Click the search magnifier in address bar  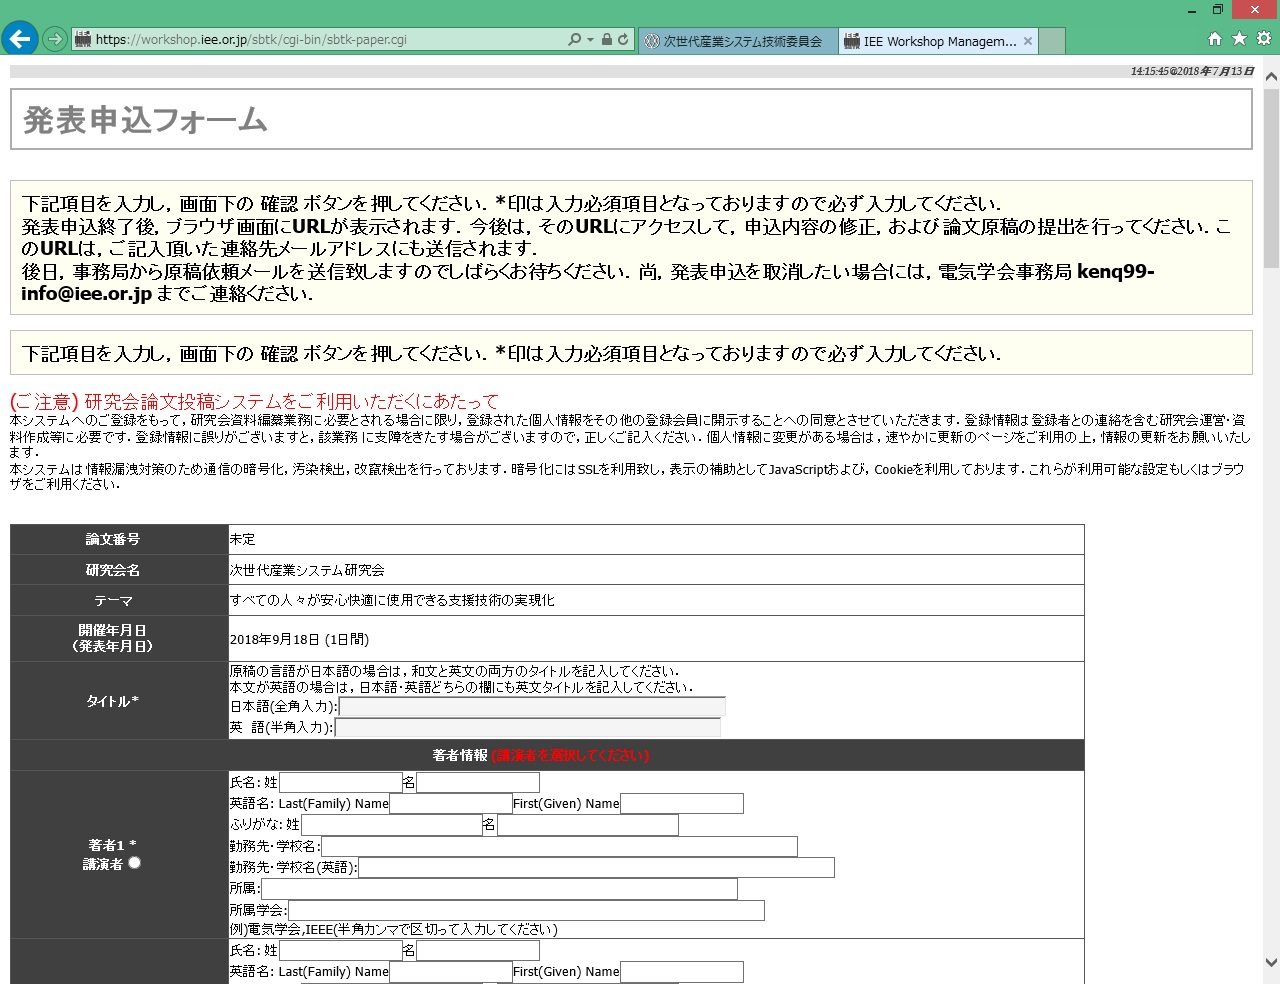click(574, 40)
